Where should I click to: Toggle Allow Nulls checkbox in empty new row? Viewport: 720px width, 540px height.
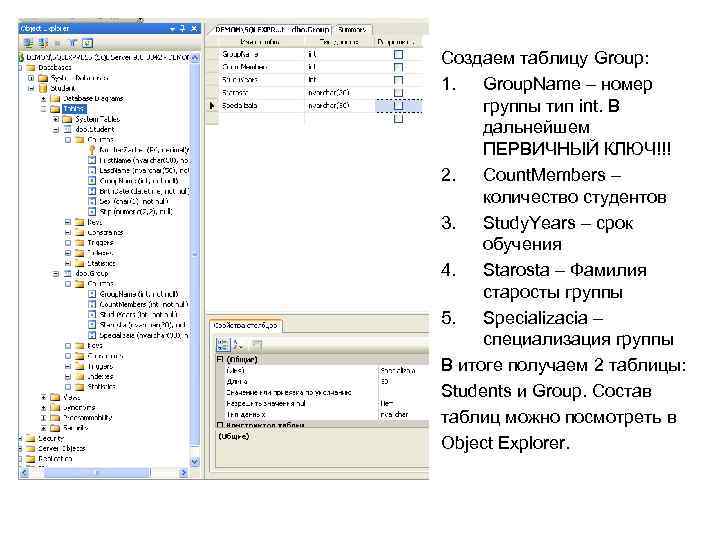399,118
